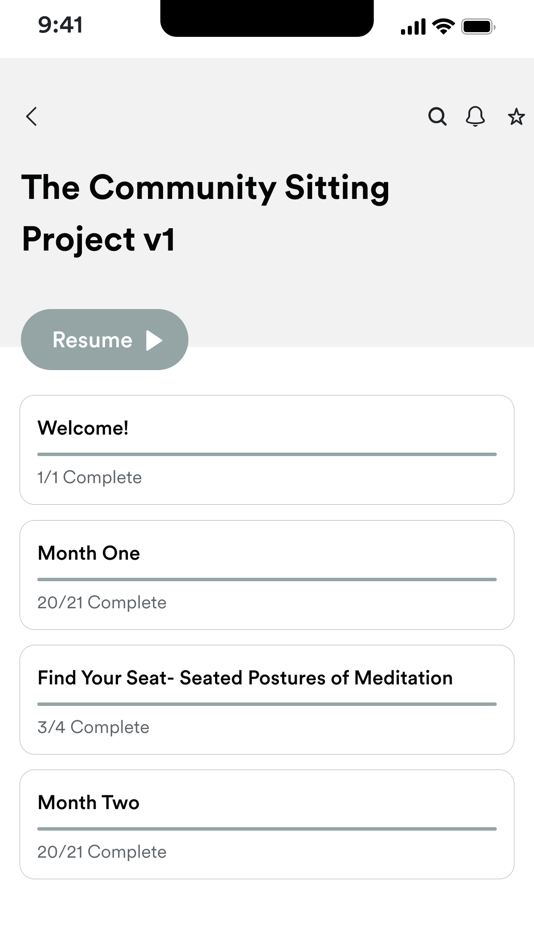Open the Welcome! section card

click(267, 450)
